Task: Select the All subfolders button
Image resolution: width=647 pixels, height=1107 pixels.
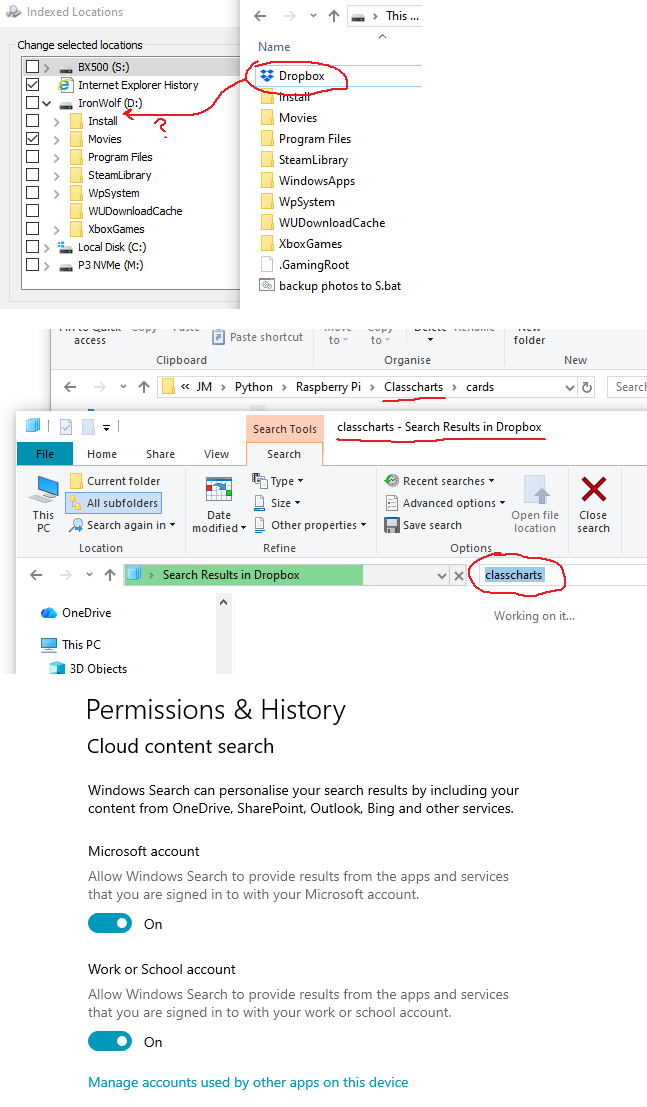Action: pos(114,503)
